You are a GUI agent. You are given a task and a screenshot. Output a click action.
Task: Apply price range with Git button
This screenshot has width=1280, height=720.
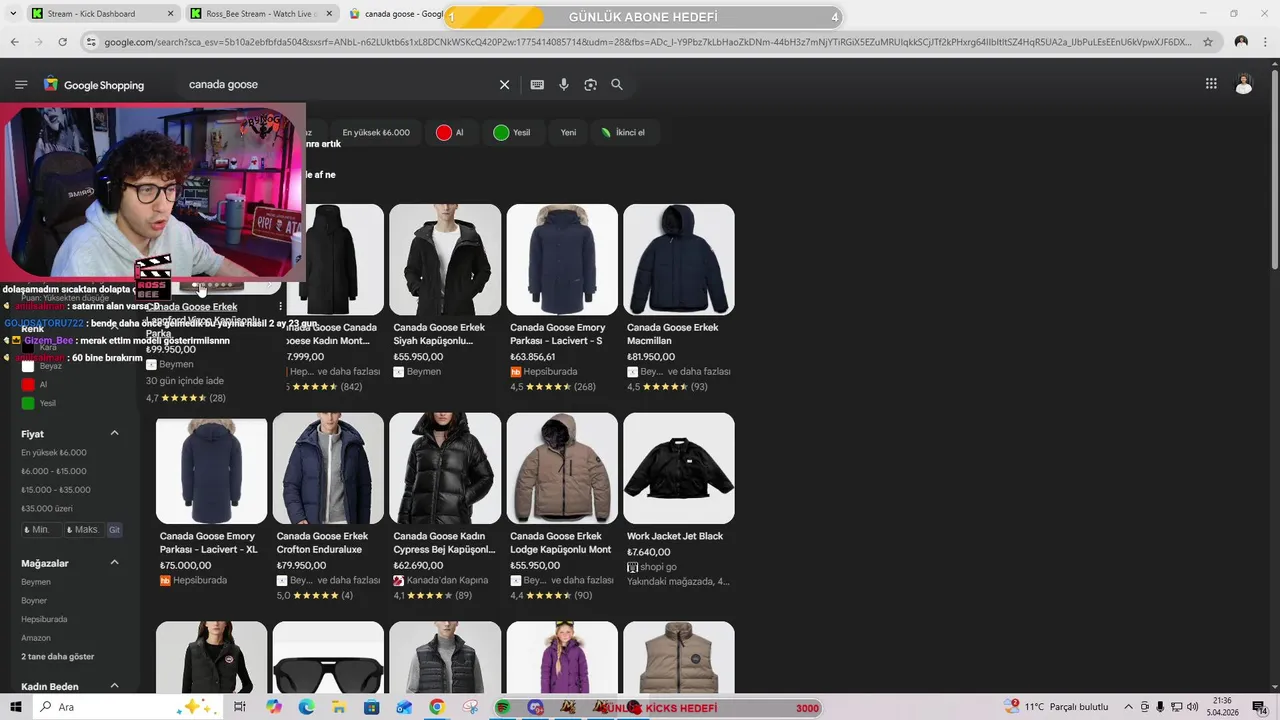(114, 530)
